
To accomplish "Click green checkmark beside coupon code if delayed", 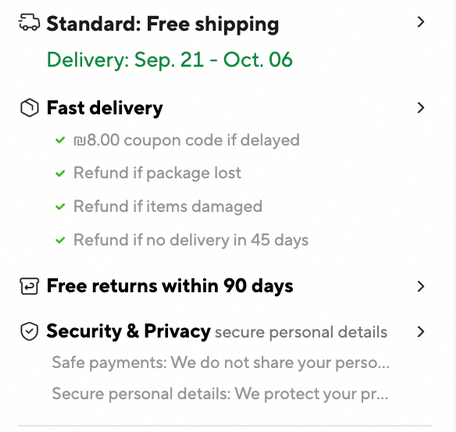I will (x=60, y=140).
